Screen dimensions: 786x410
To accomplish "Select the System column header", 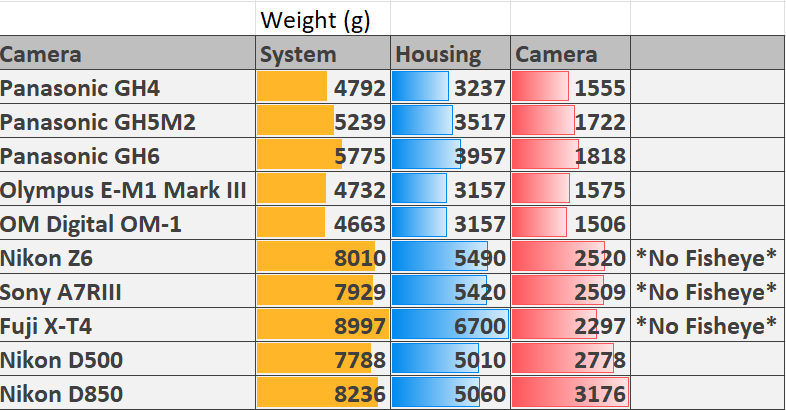I will (323, 53).
